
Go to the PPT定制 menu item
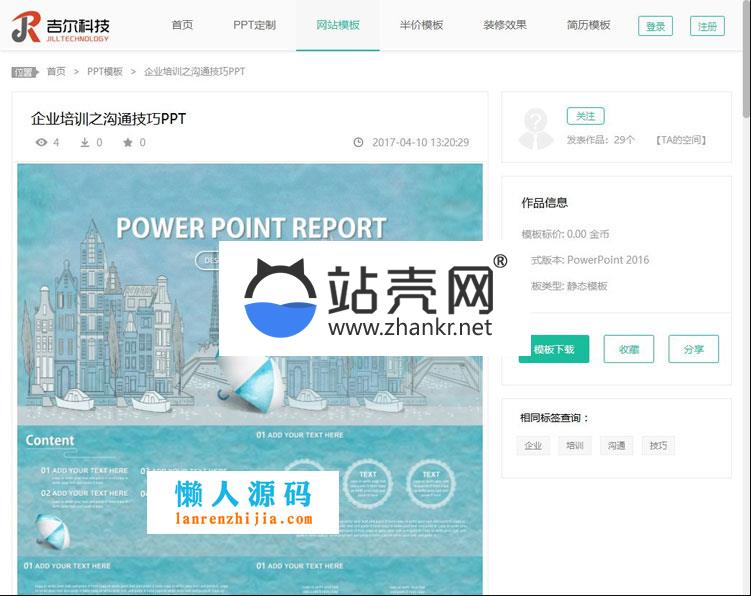click(x=254, y=25)
